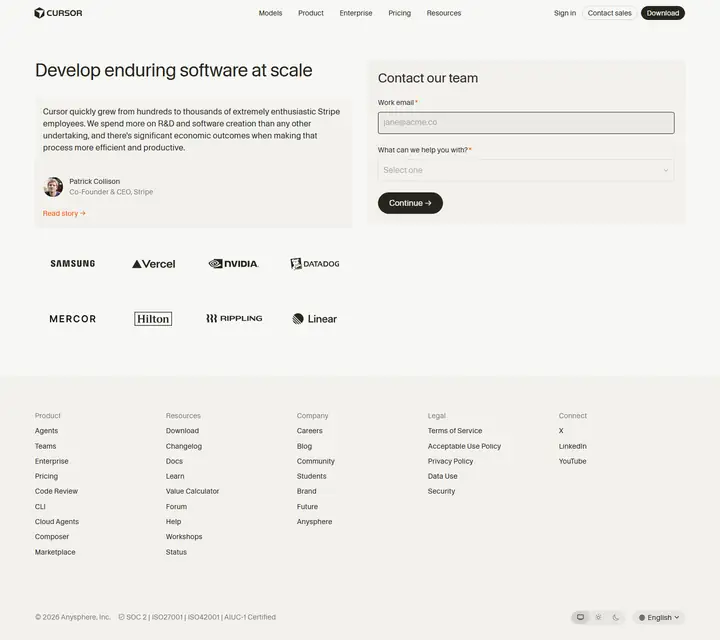The height and width of the screenshot is (640, 720).
Task: Click the Vercel logo
Action: pos(153,264)
